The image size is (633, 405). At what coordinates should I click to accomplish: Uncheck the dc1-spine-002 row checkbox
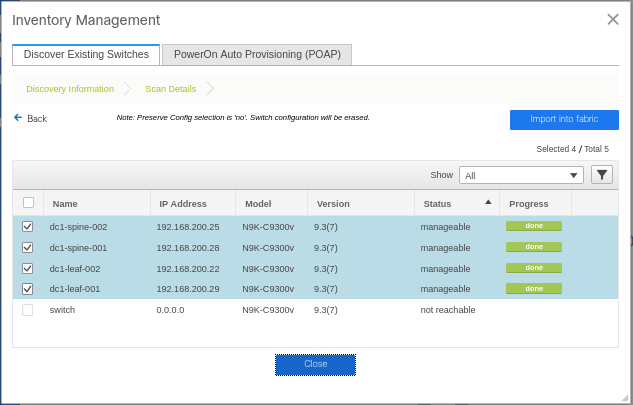pos(27,227)
